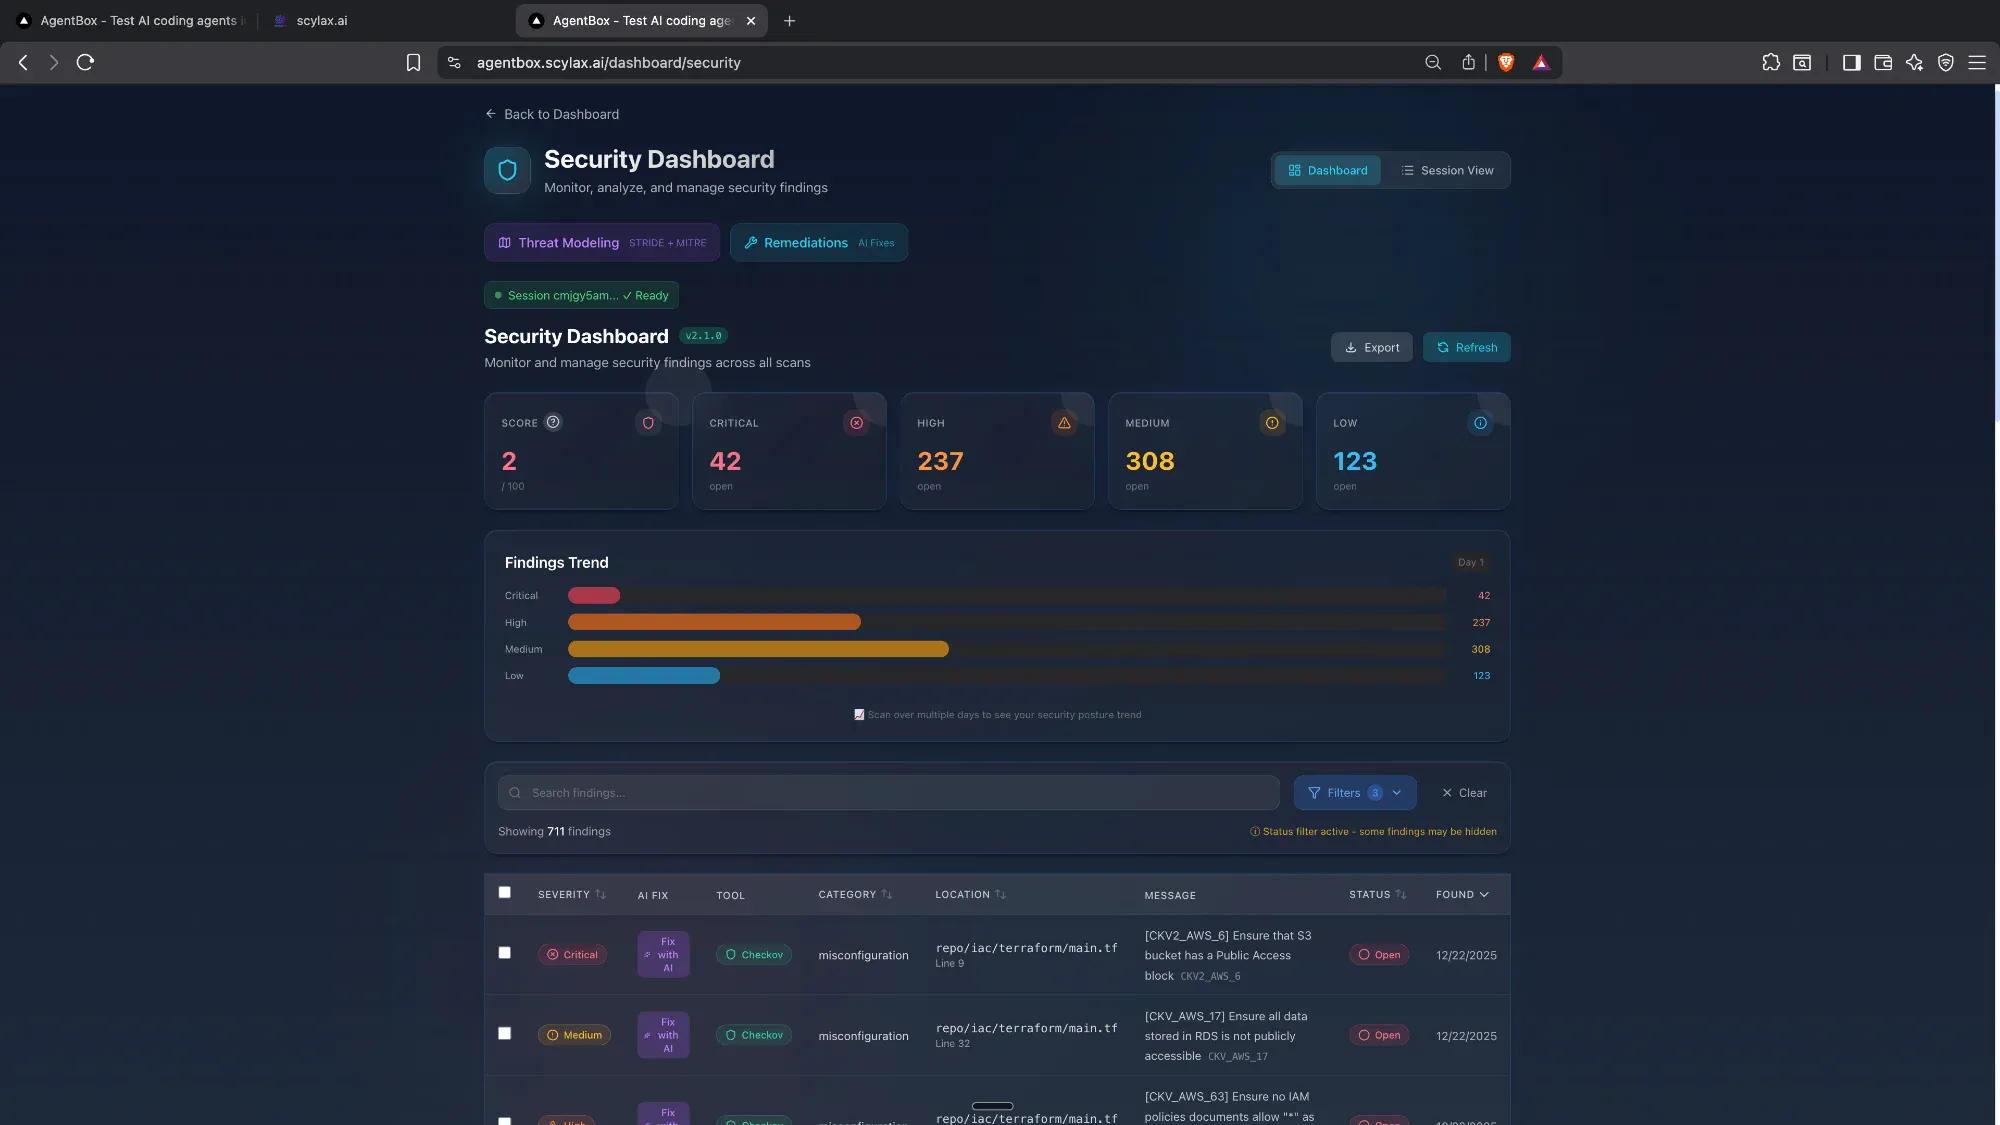Check the Critical S3 finding row checkbox
This screenshot has width=2000, height=1125.
(x=505, y=953)
